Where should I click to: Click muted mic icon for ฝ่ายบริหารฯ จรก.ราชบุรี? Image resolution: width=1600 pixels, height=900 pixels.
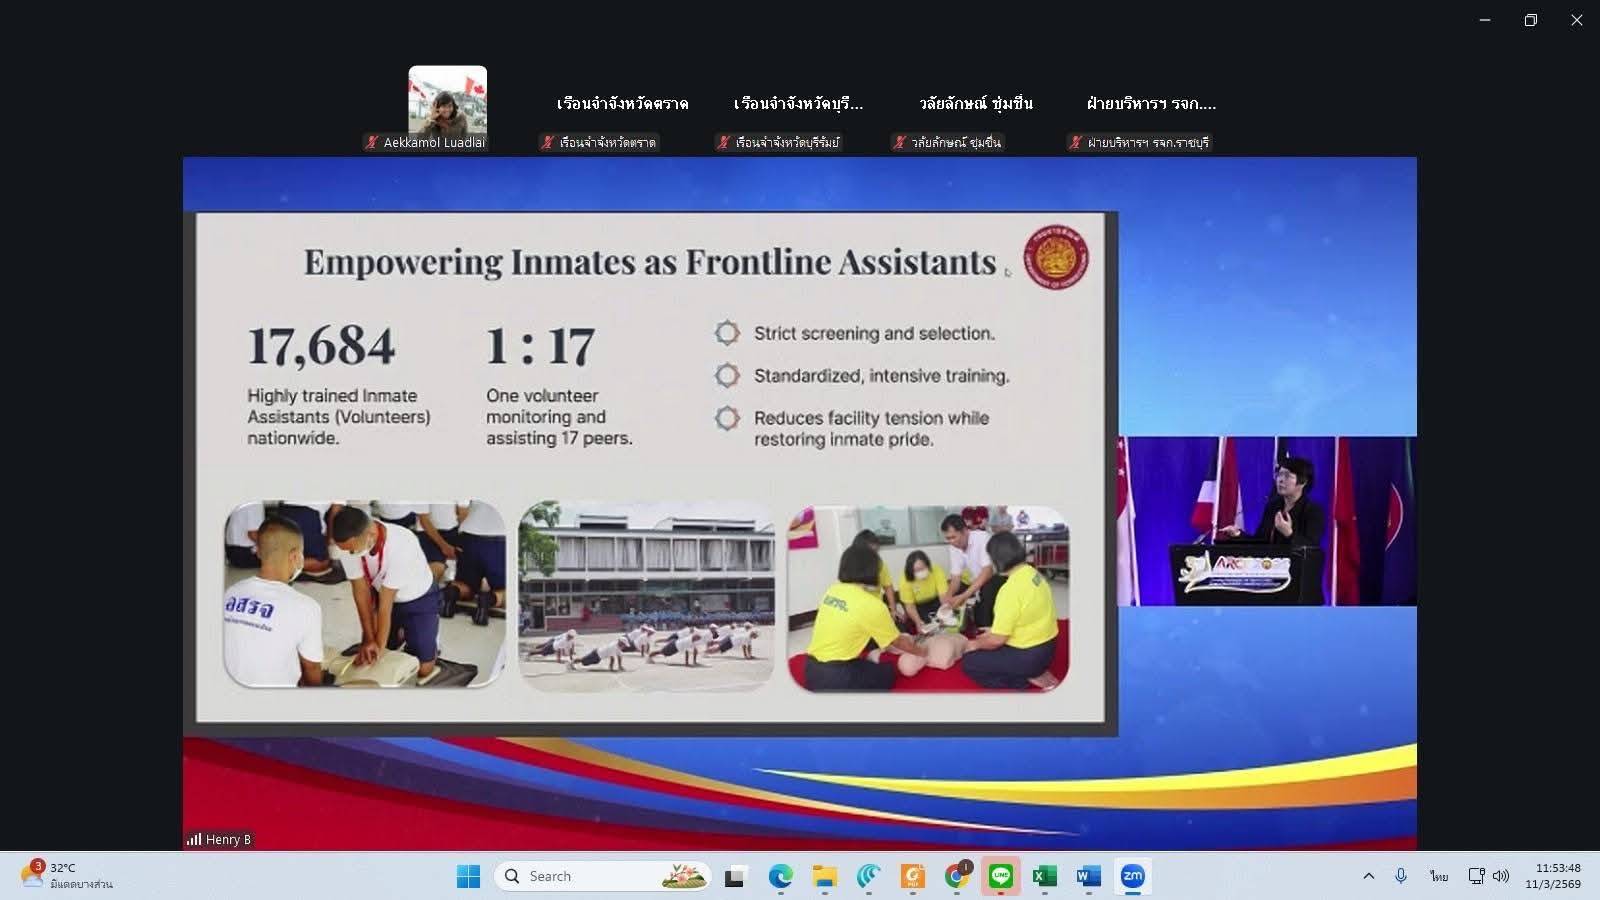pyautogui.click(x=1076, y=142)
